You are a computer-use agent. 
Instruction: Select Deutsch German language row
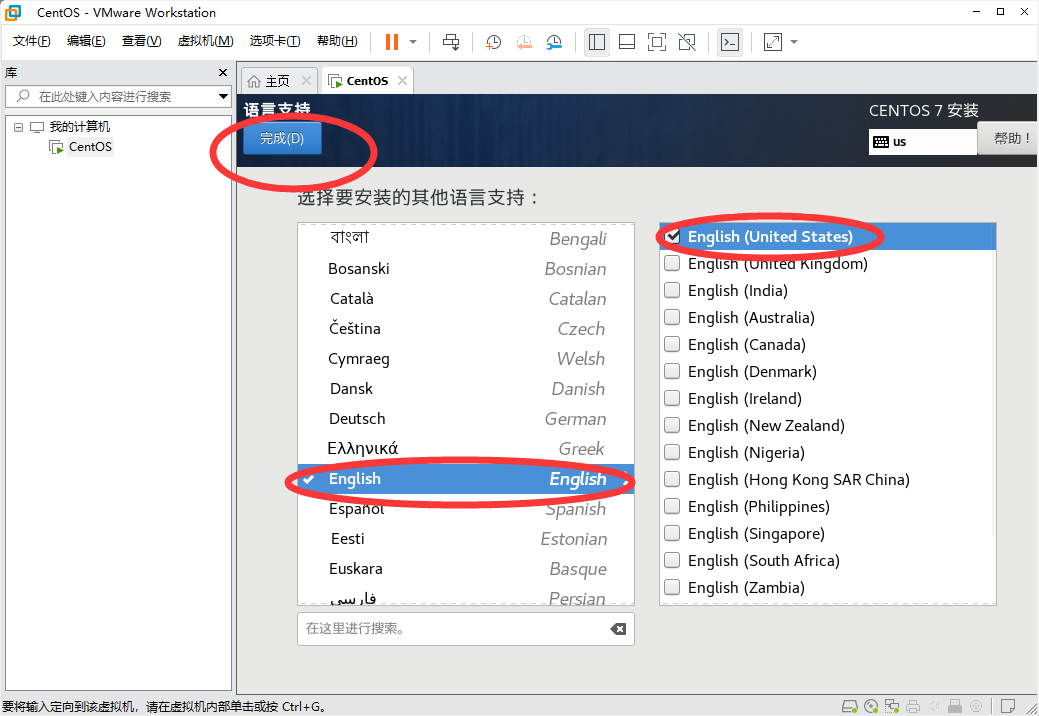point(466,419)
